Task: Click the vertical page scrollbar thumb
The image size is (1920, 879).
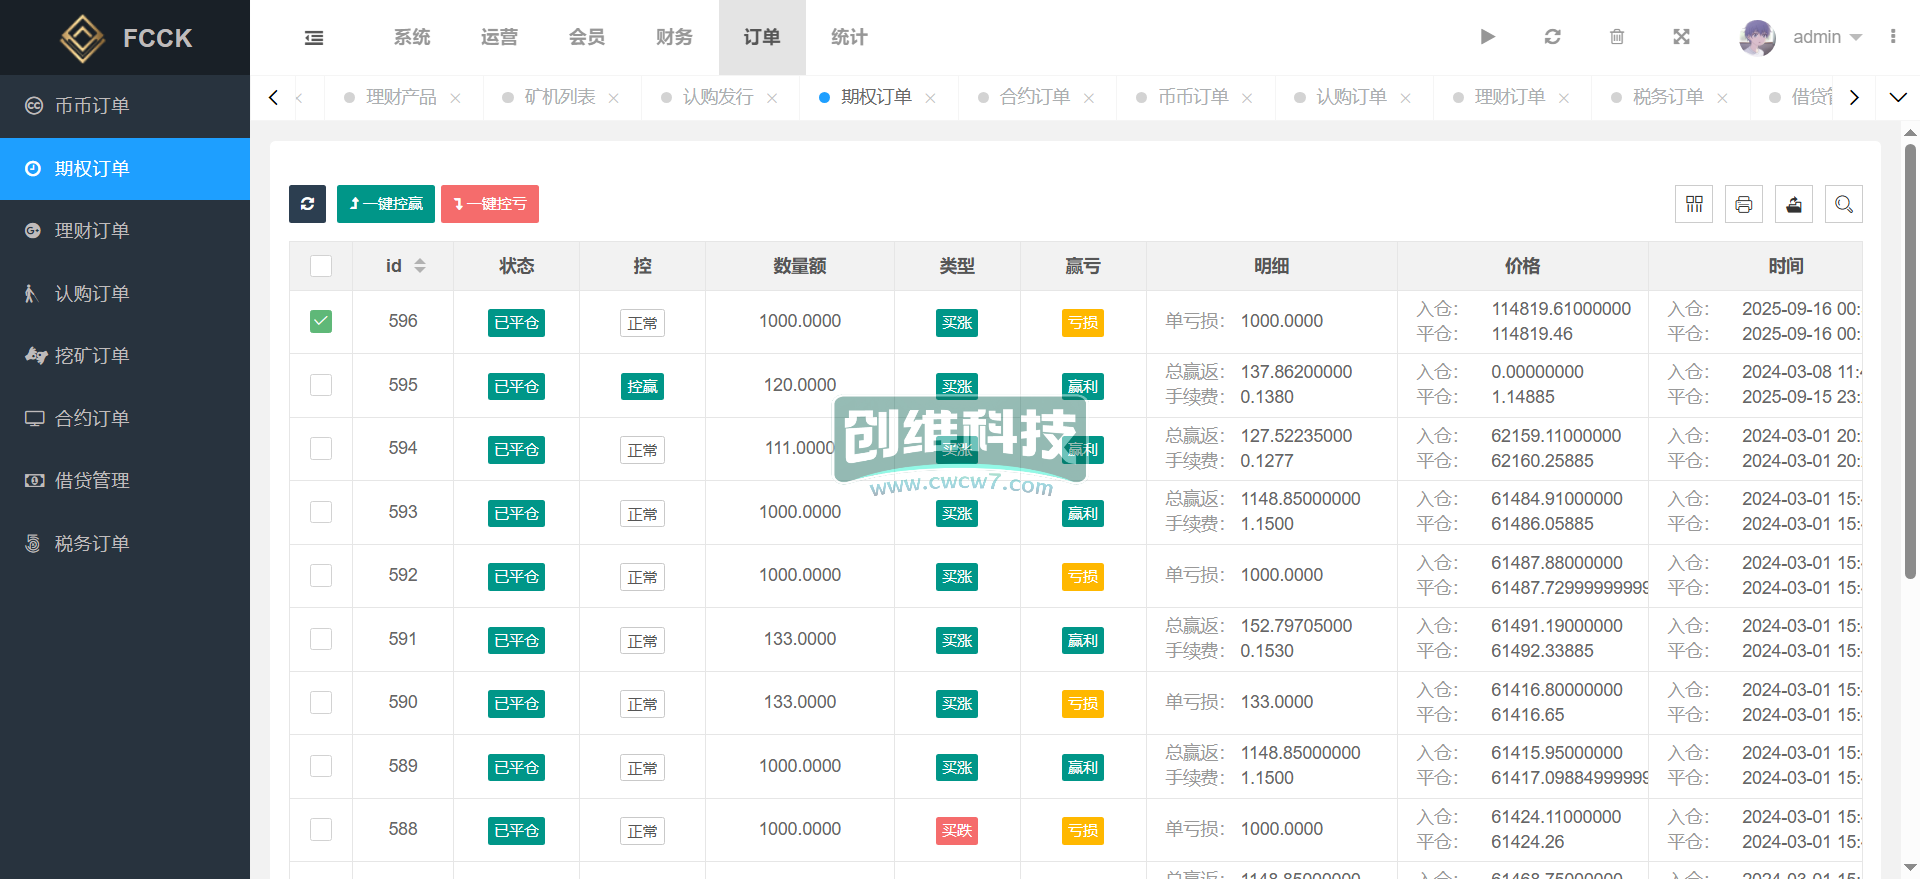Action: tap(1910, 360)
